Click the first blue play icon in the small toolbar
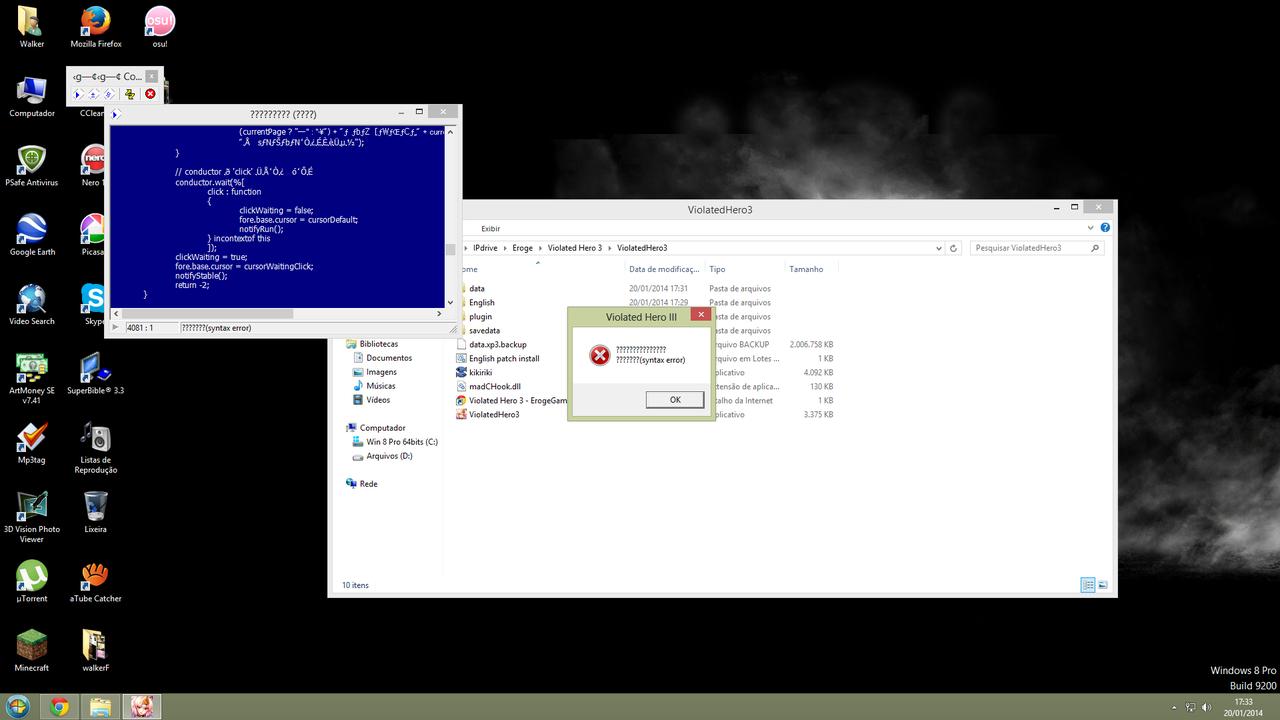Screen dimensions: 1280x720 (x=78, y=94)
